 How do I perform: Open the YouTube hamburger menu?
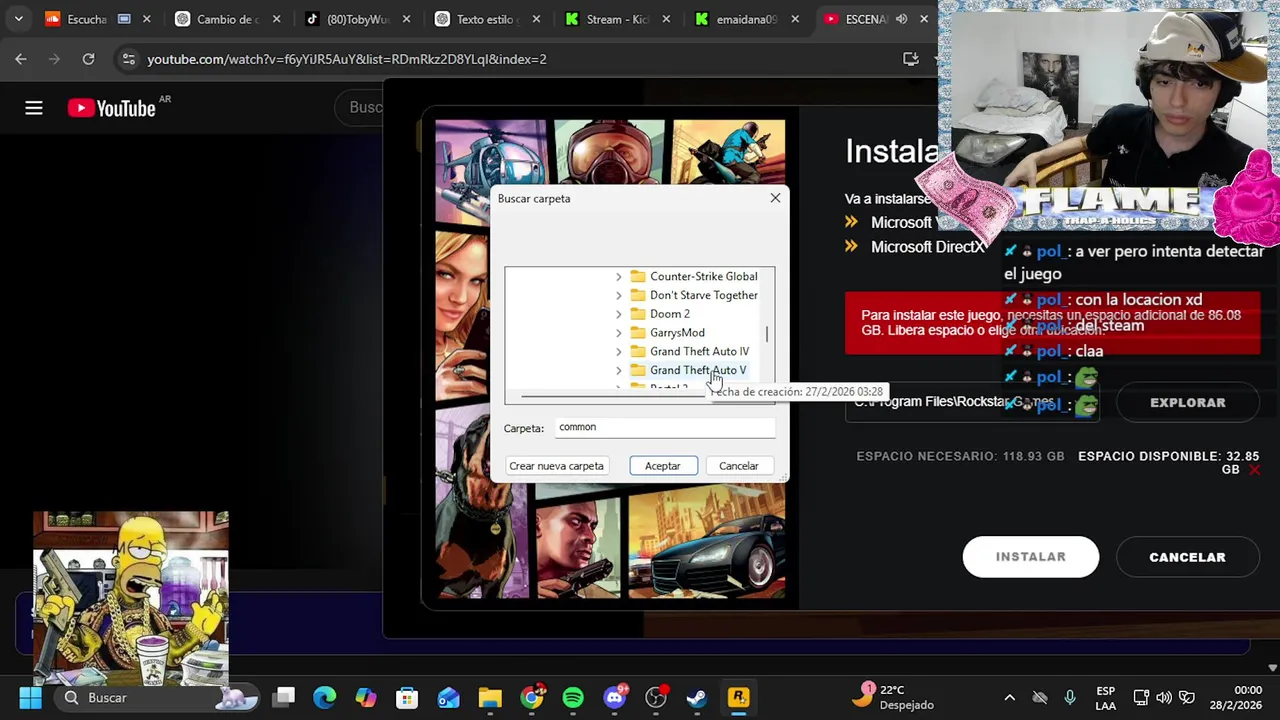pyautogui.click(x=34, y=108)
